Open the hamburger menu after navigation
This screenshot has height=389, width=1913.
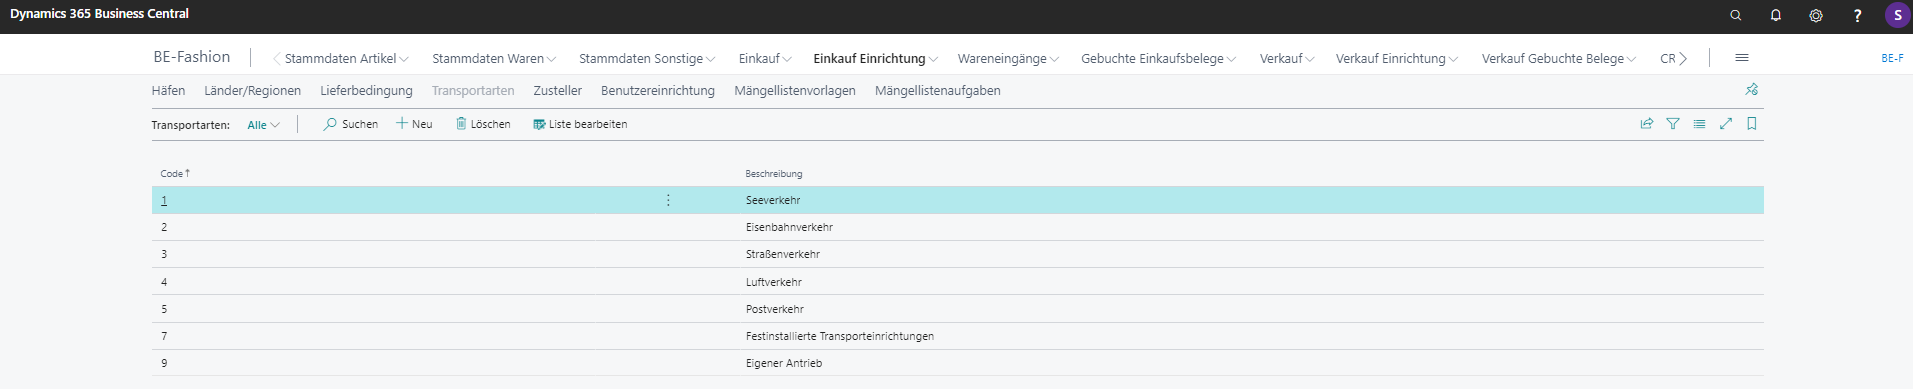tap(1742, 58)
